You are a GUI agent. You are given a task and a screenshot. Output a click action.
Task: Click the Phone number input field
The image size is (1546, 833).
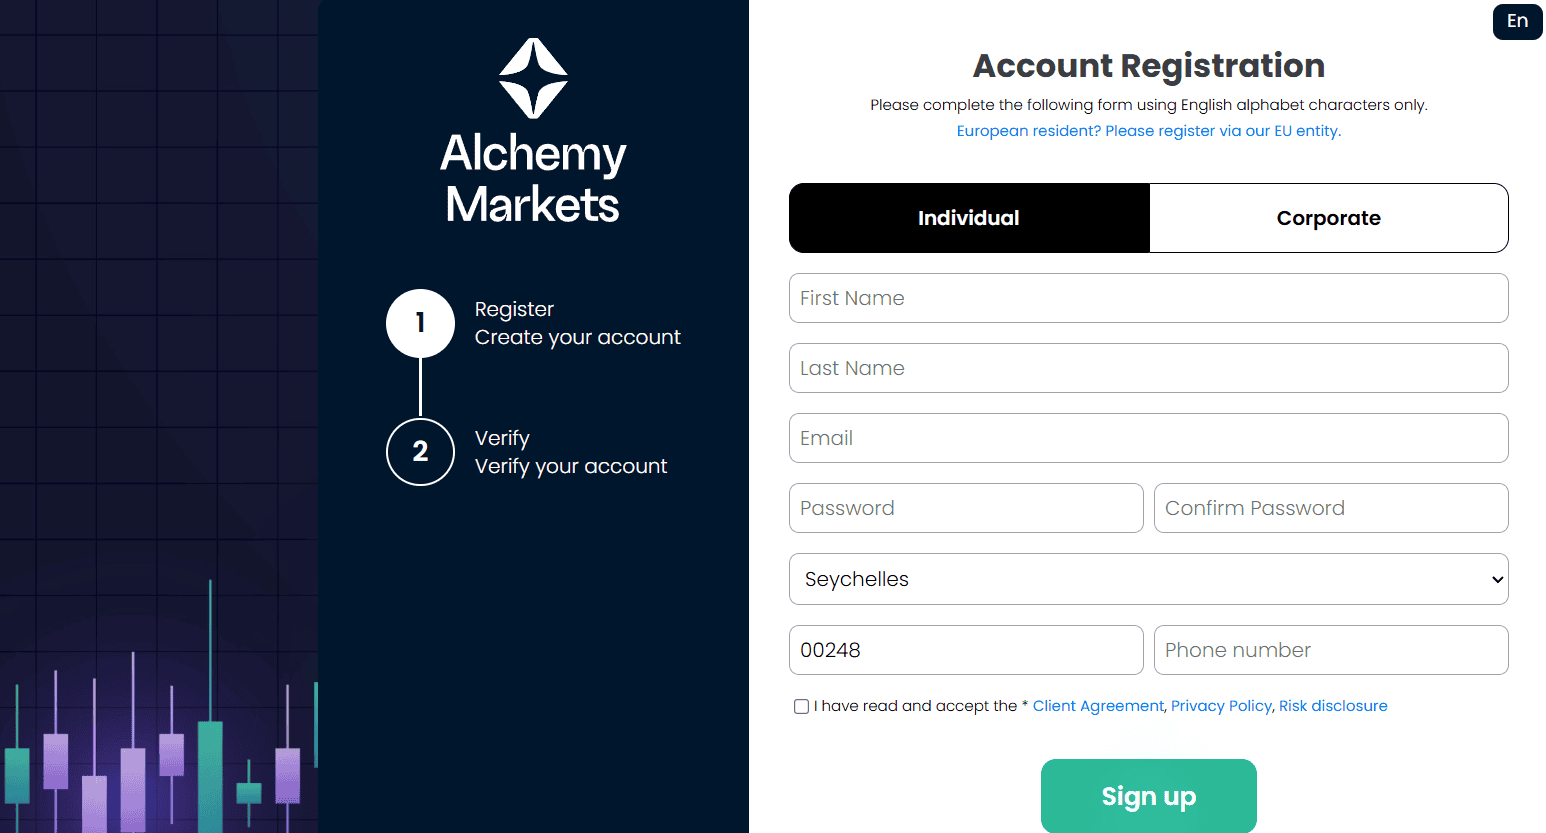(x=1330, y=650)
